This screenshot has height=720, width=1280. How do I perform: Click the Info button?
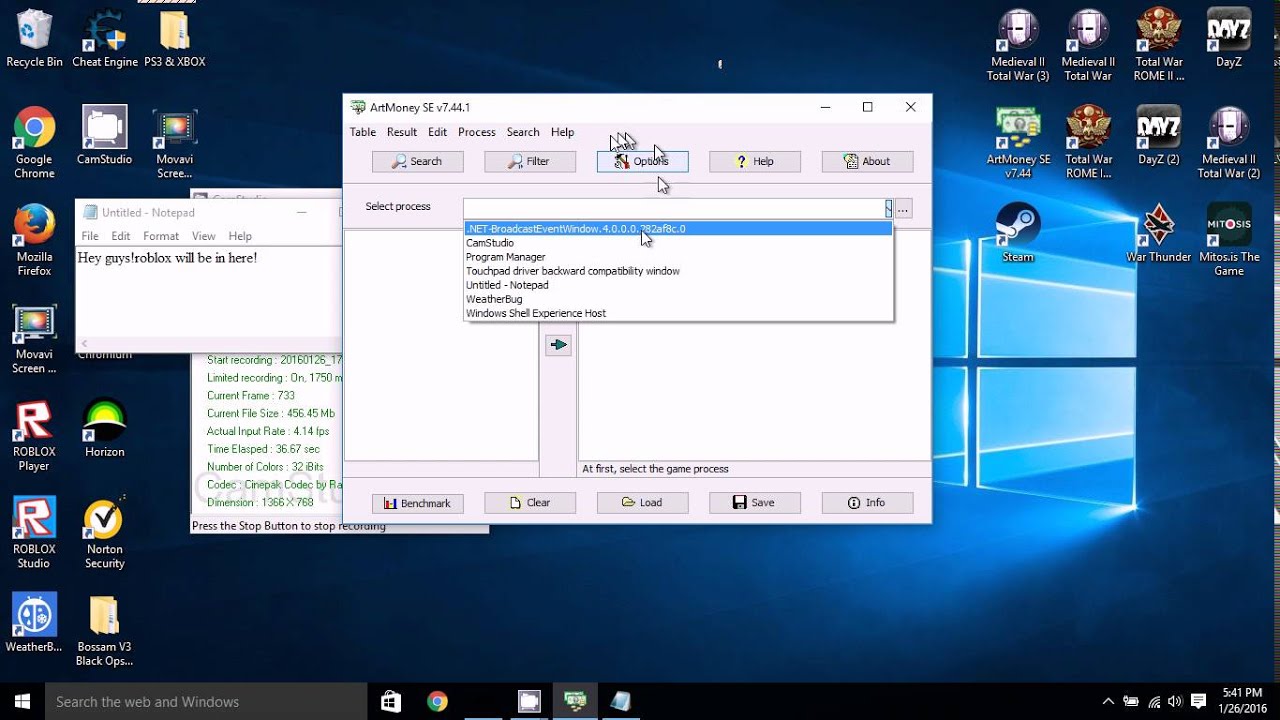(867, 503)
